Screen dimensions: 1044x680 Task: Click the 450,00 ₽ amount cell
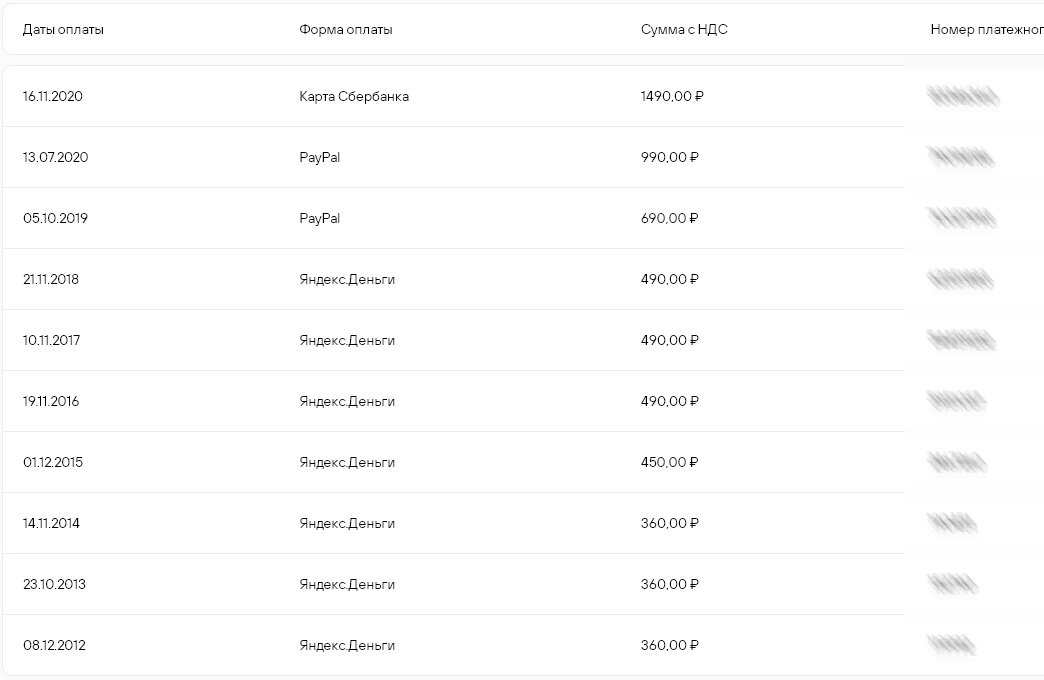669,462
